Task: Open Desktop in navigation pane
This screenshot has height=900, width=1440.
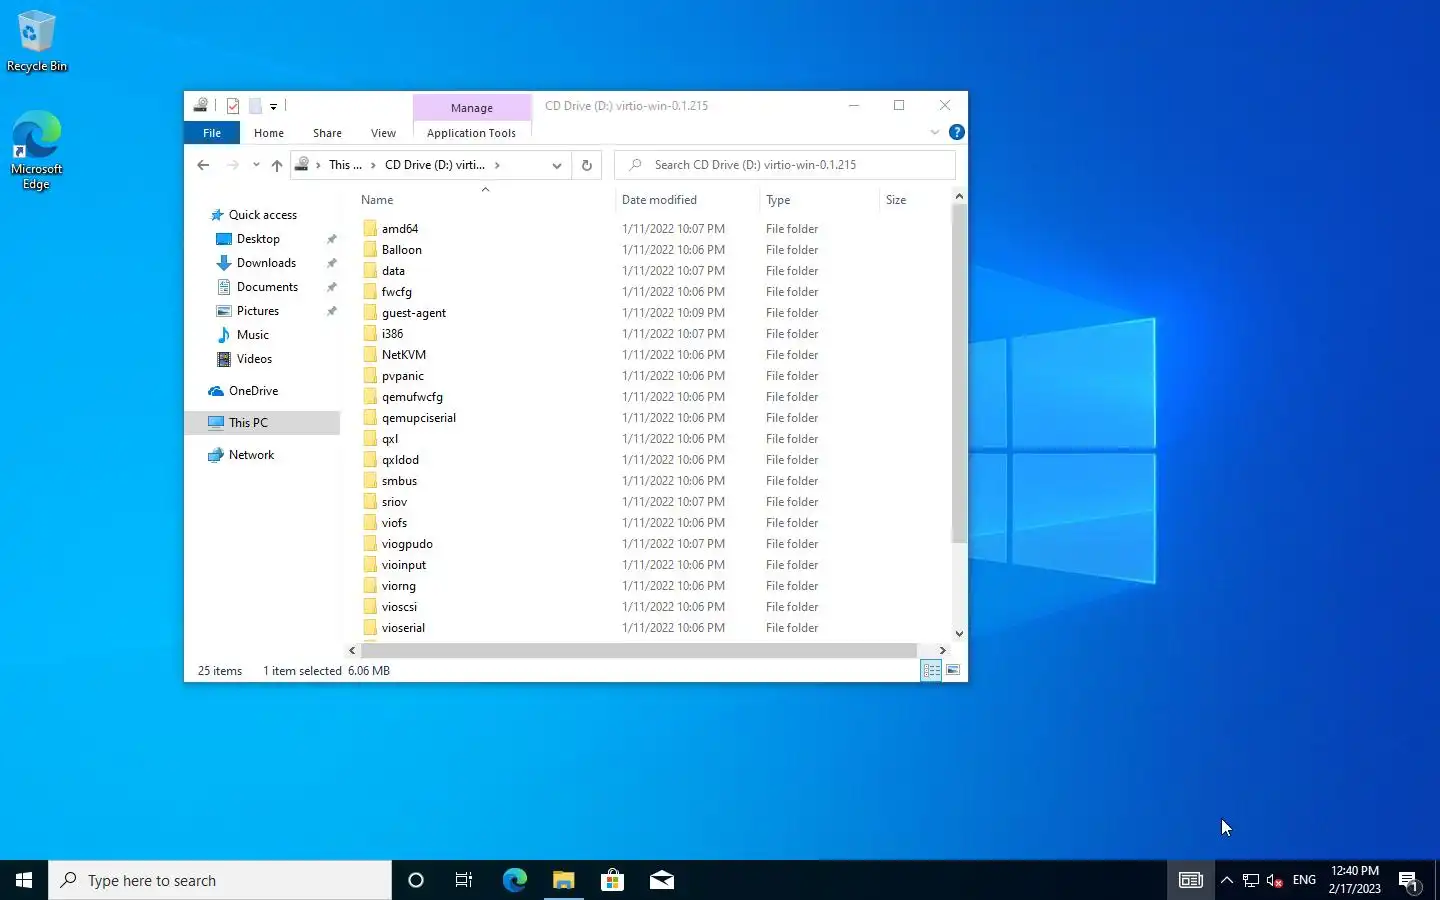Action: [x=258, y=239]
